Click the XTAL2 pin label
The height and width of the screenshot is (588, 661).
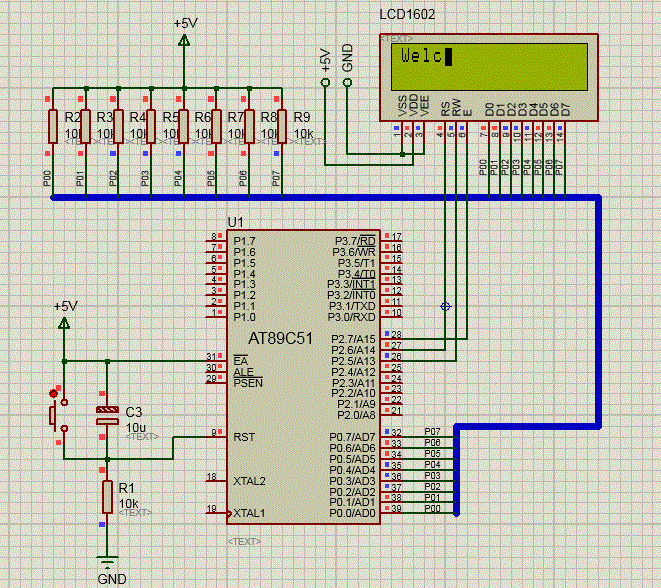click(249, 481)
